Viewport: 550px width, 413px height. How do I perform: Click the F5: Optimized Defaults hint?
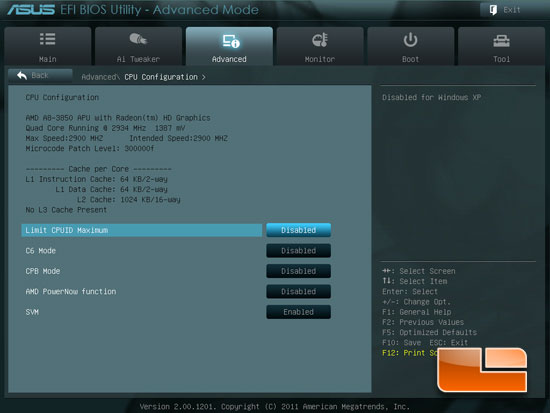pyautogui.click(x=429, y=332)
